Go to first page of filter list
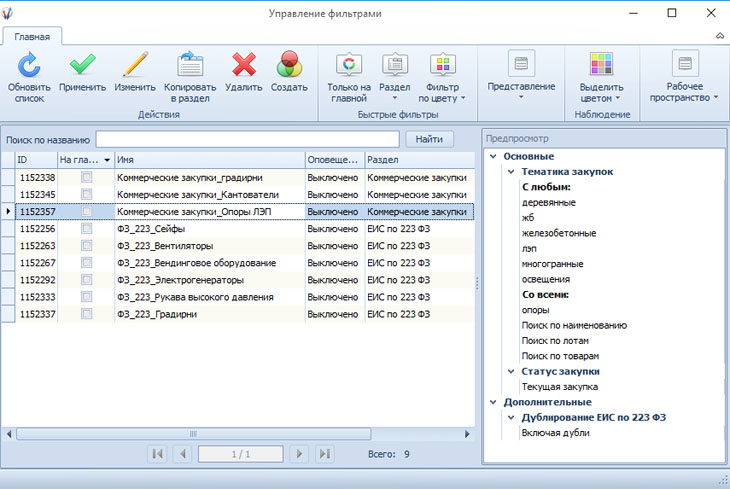The height and width of the screenshot is (489, 730). pyautogui.click(x=157, y=454)
